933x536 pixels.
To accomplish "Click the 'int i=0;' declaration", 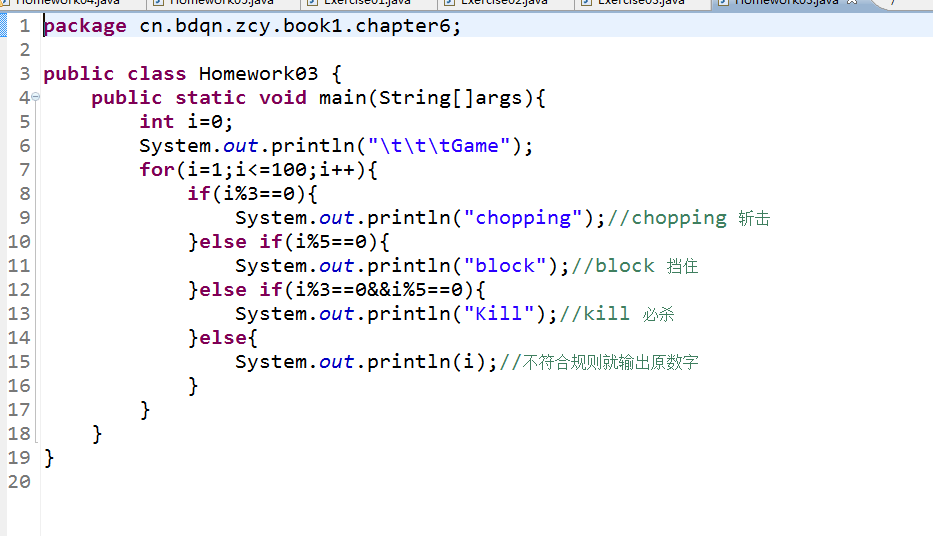I will 186,122.
